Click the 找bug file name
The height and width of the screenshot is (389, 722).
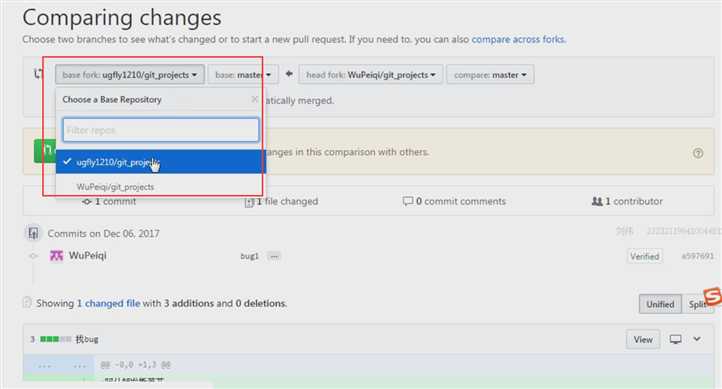87,339
